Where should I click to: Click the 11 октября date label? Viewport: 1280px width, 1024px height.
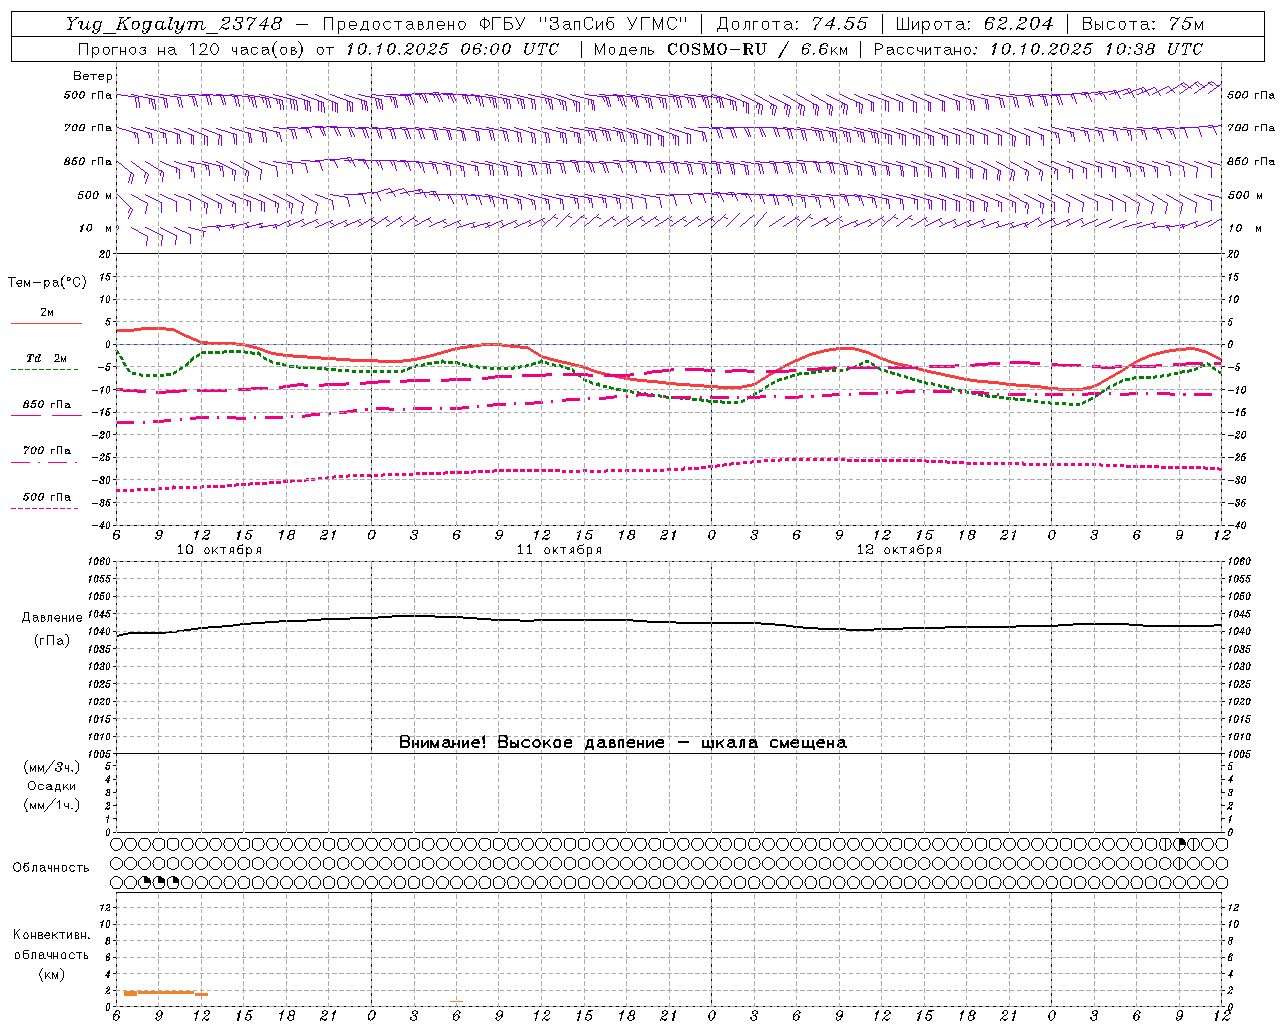point(559,550)
